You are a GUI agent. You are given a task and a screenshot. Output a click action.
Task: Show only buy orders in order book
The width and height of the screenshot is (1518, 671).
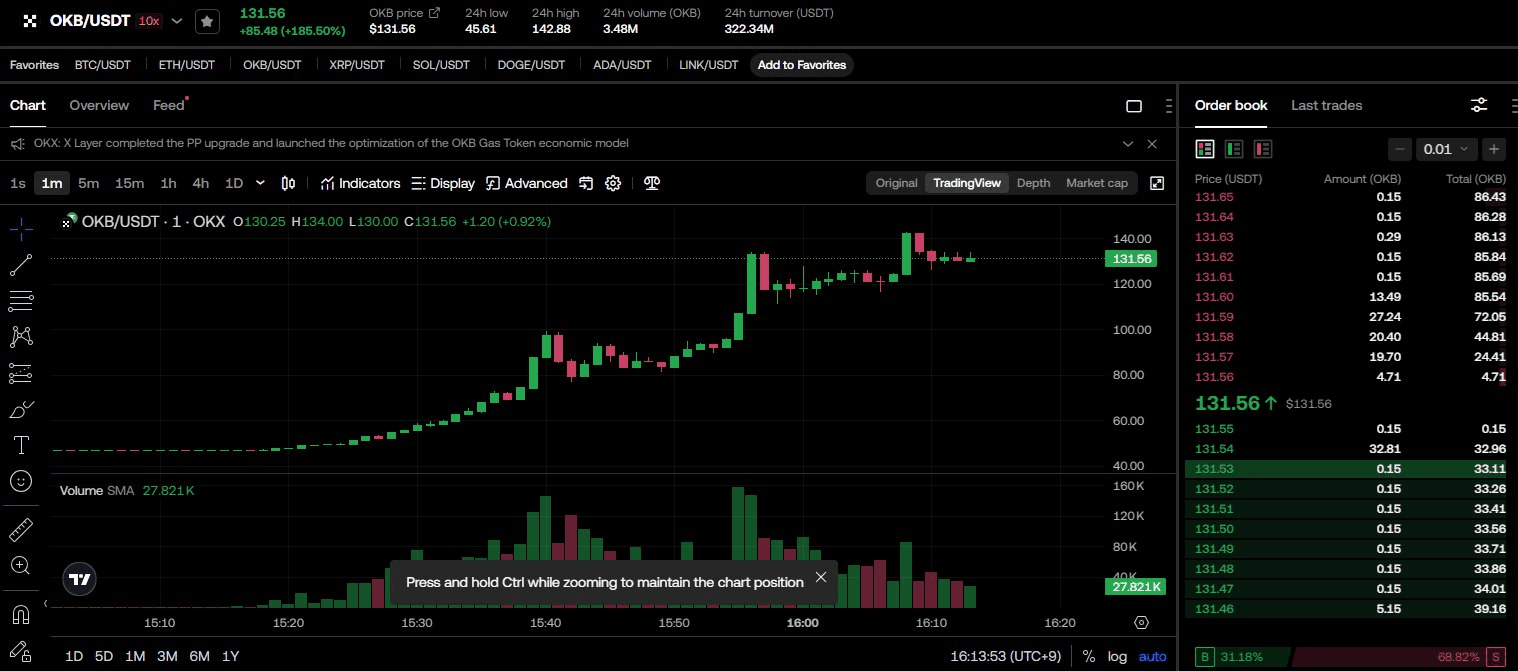point(1234,149)
